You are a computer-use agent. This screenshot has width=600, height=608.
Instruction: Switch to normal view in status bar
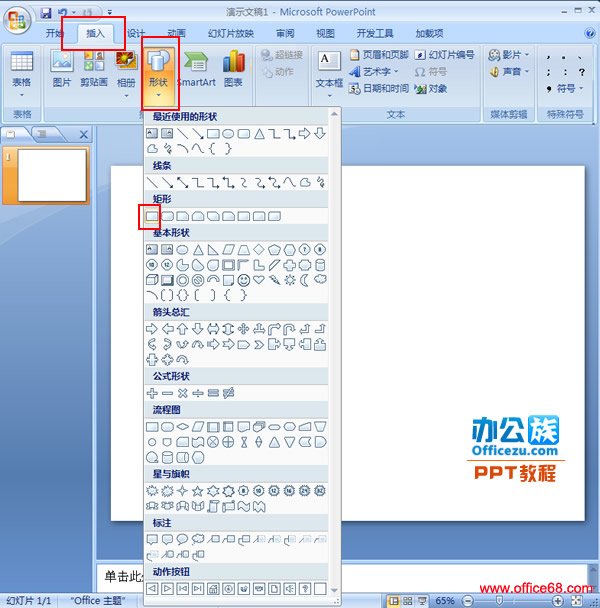(394, 601)
